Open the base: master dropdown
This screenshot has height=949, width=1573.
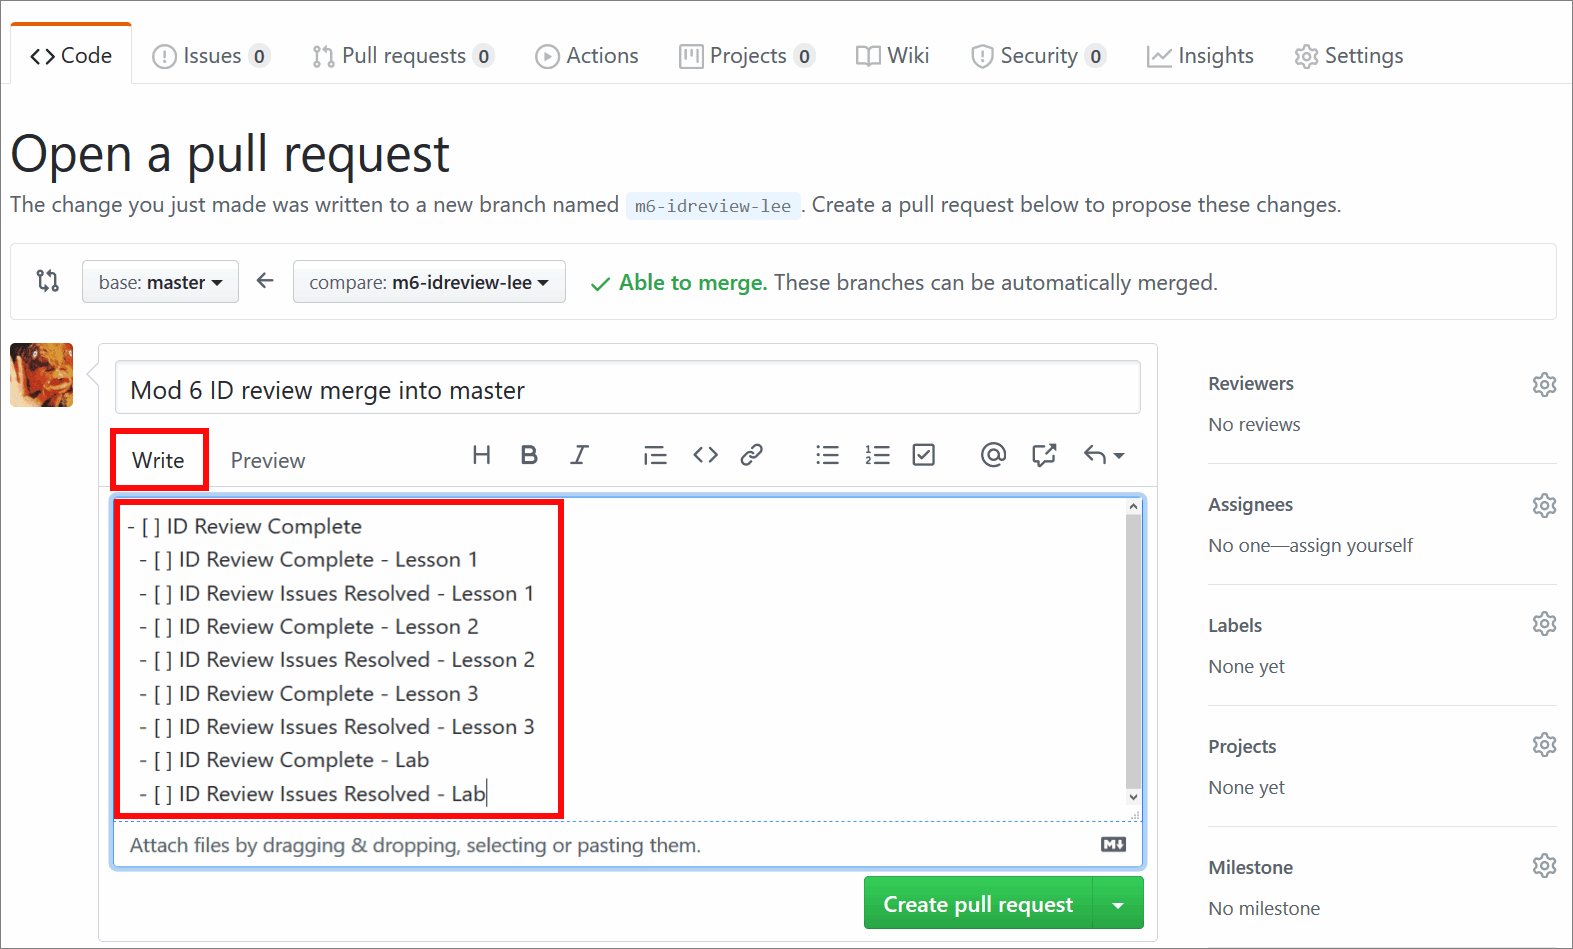point(160,282)
